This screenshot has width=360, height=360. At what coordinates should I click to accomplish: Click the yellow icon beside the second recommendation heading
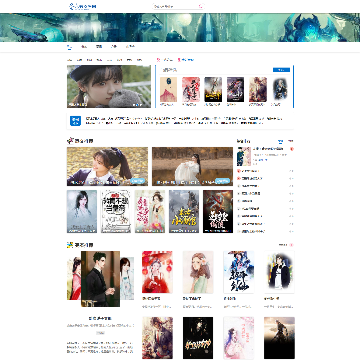click(x=70, y=245)
